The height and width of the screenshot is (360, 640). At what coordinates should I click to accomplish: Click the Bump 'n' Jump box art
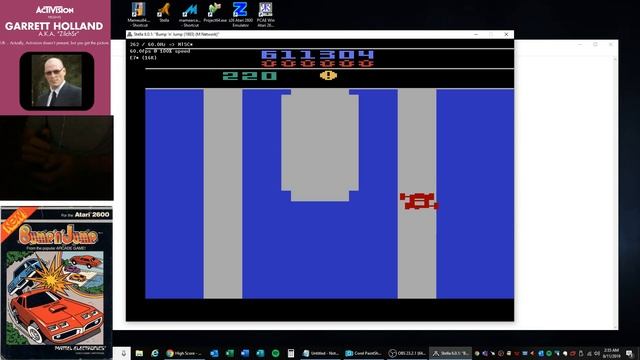pyautogui.click(x=57, y=283)
